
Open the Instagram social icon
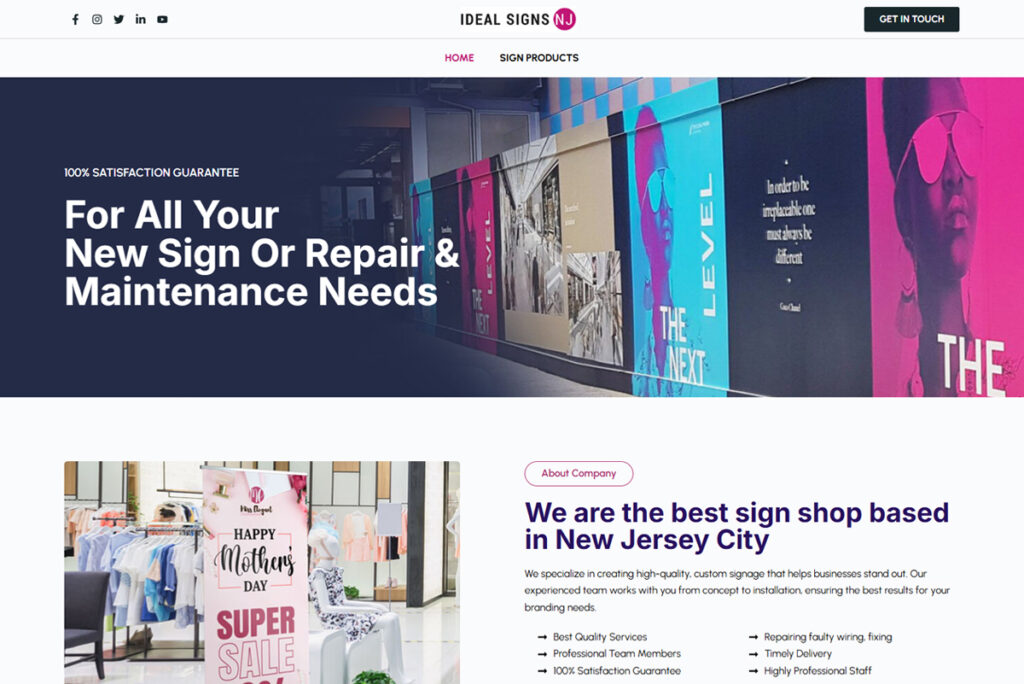[x=97, y=20]
